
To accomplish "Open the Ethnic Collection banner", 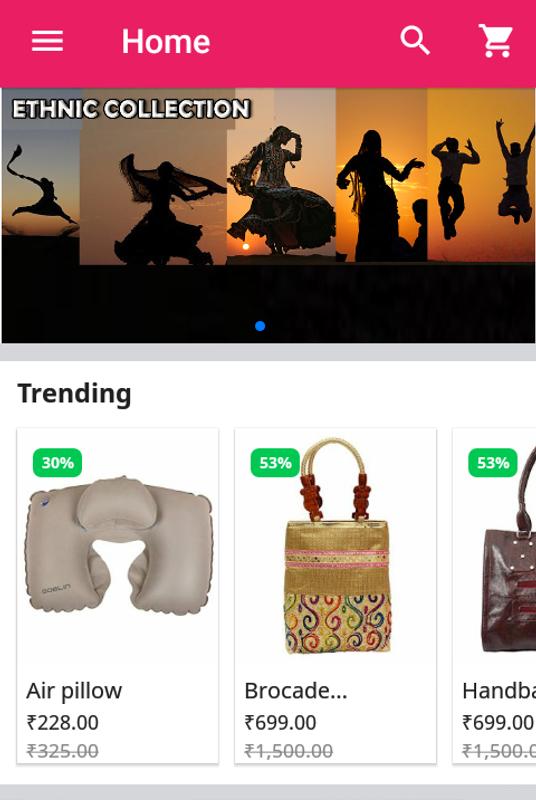I will (x=268, y=215).
